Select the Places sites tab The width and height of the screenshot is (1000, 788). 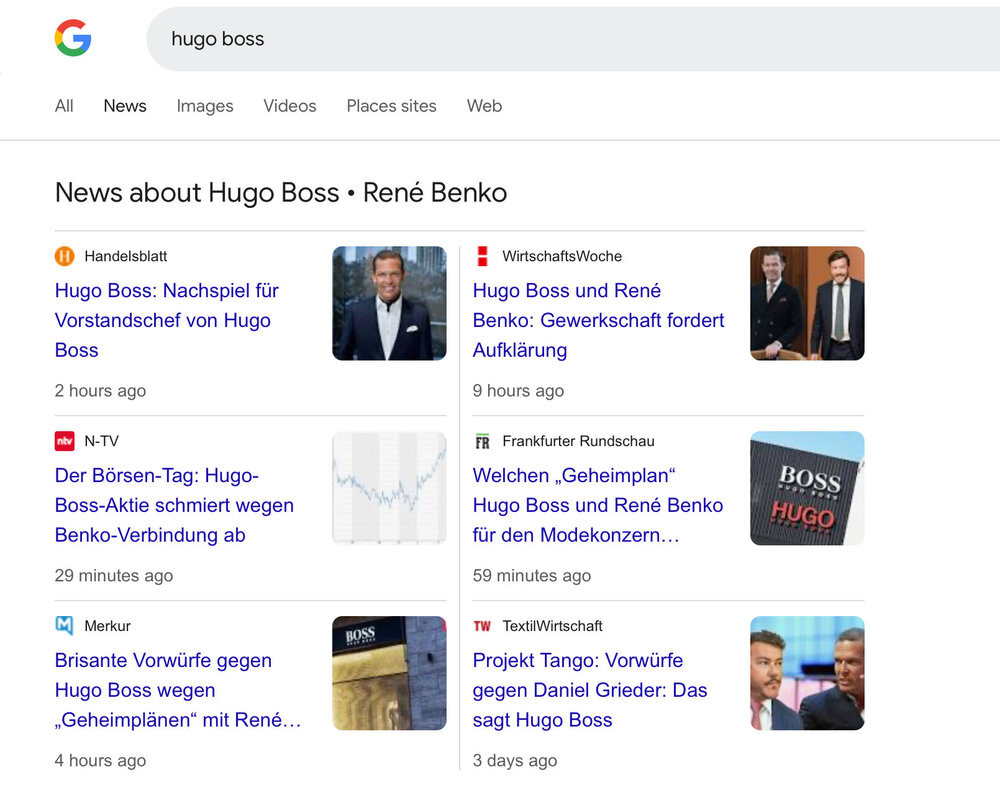[391, 106]
